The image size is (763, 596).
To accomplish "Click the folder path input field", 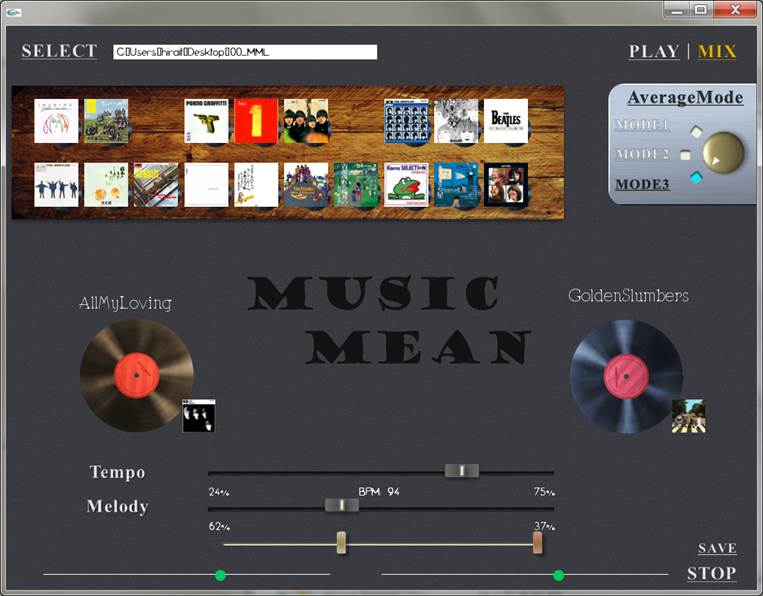I will pyautogui.click(x=245, y=52).
